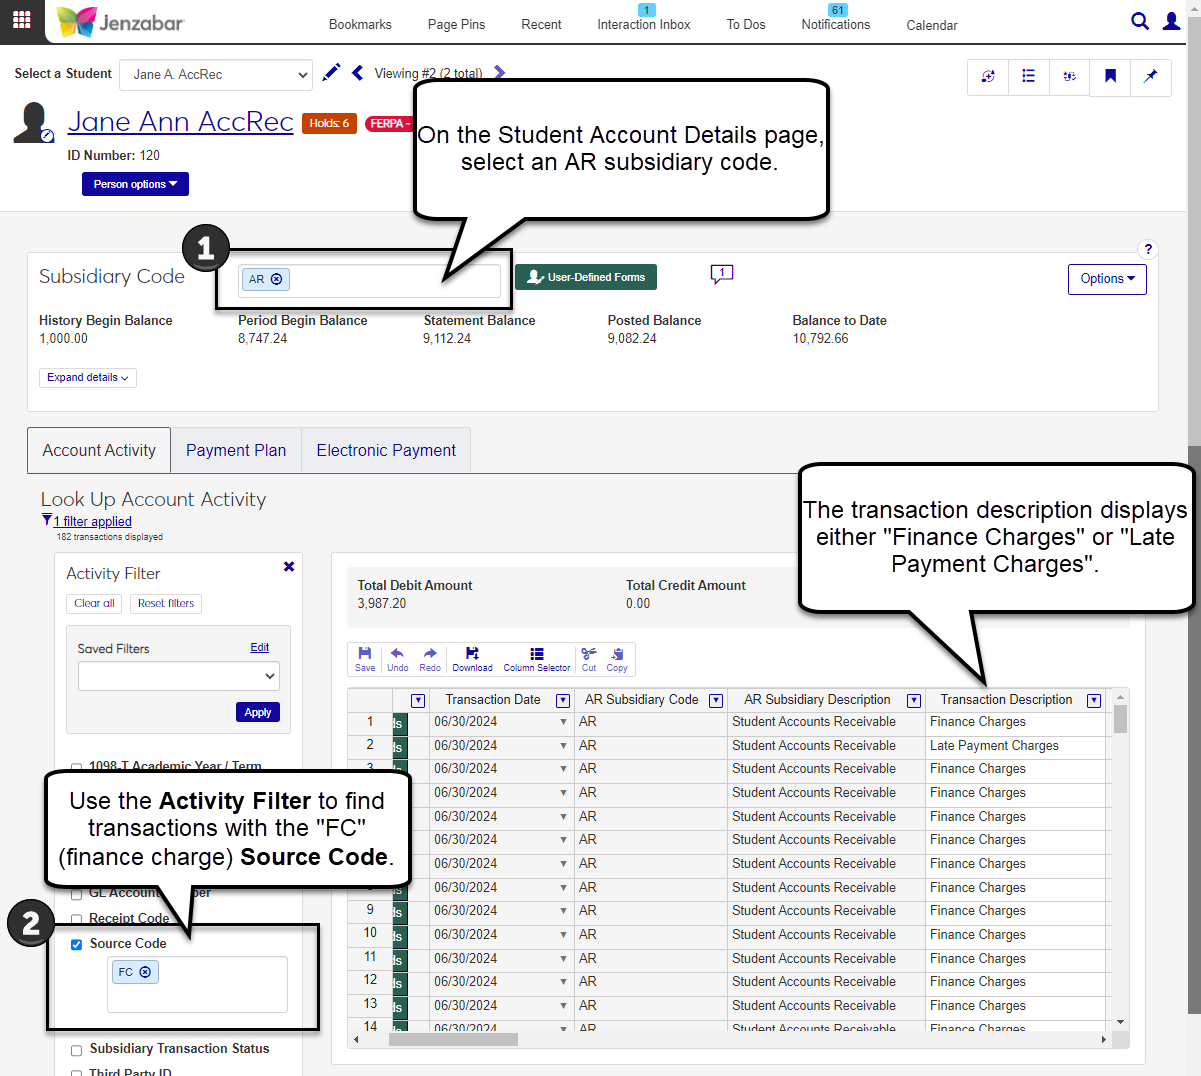
Task: Pin this page with the pushpin icon
Action: click(1150, 76)
